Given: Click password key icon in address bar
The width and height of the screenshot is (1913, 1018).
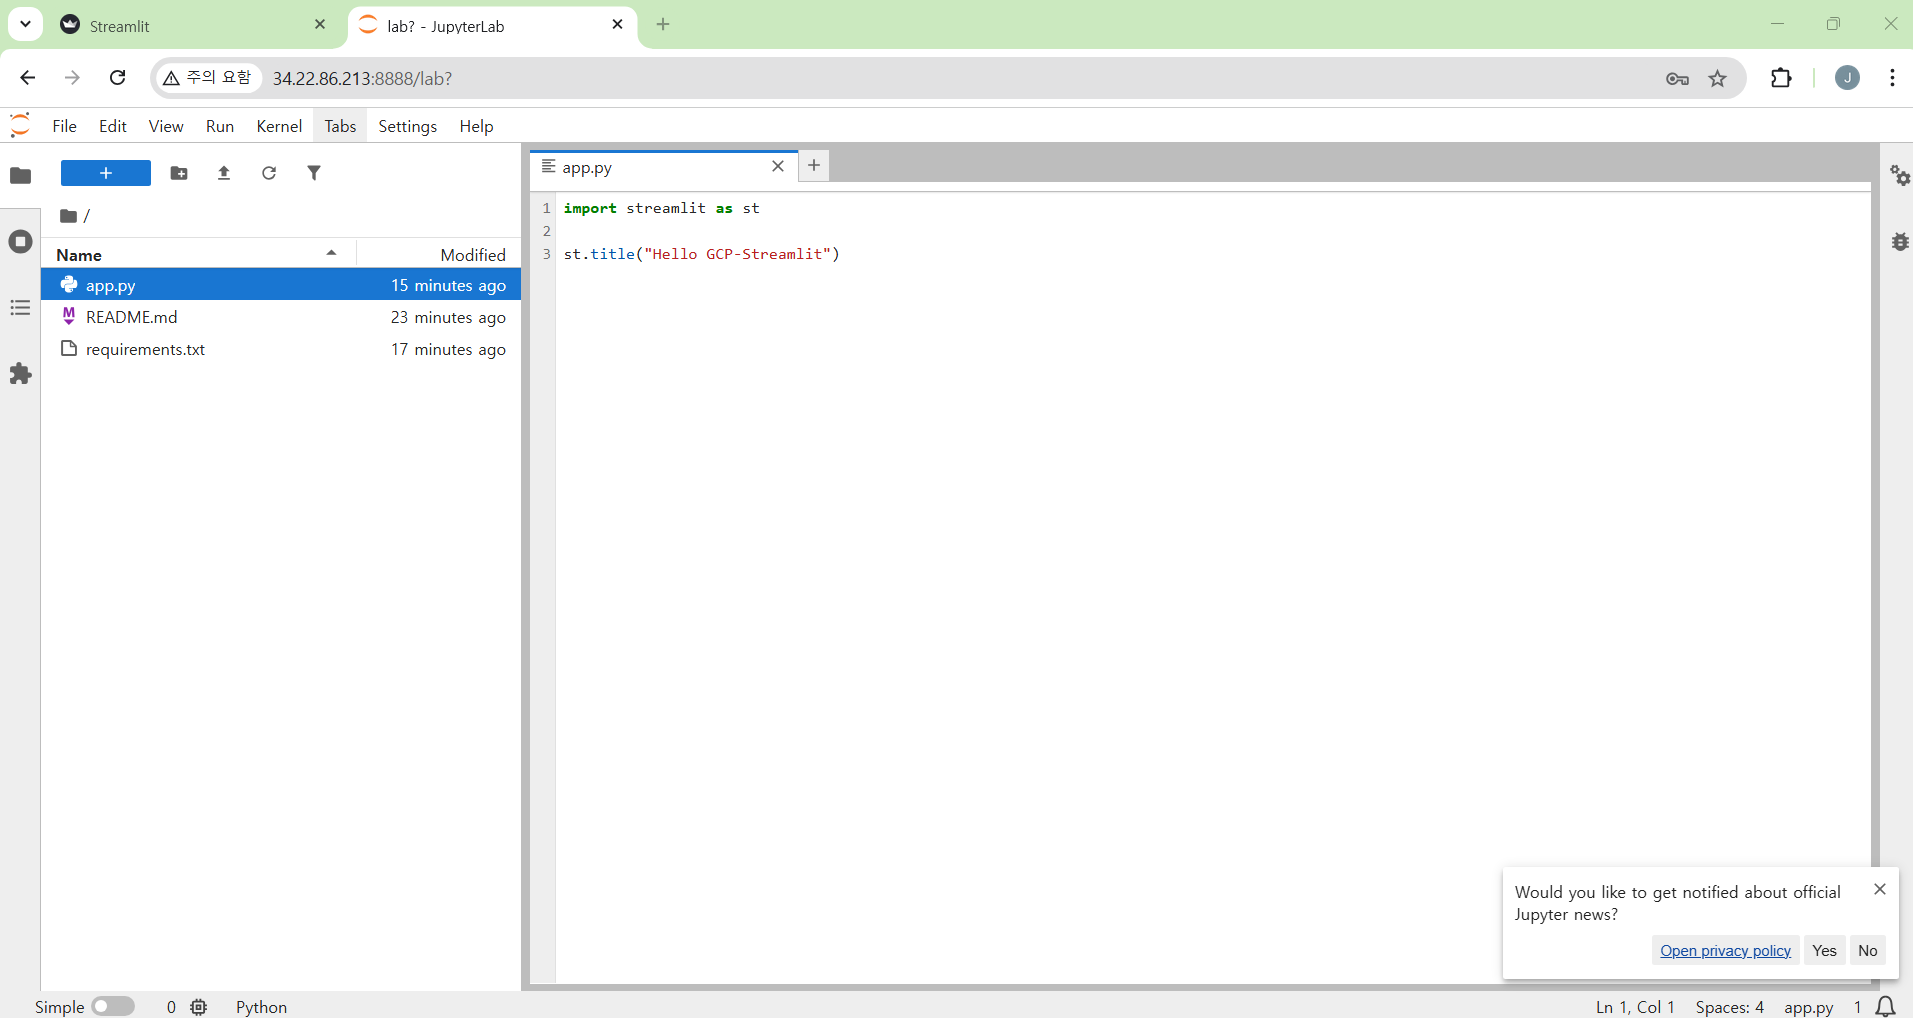Looking at the screenshot, I should pos(1677,79).
